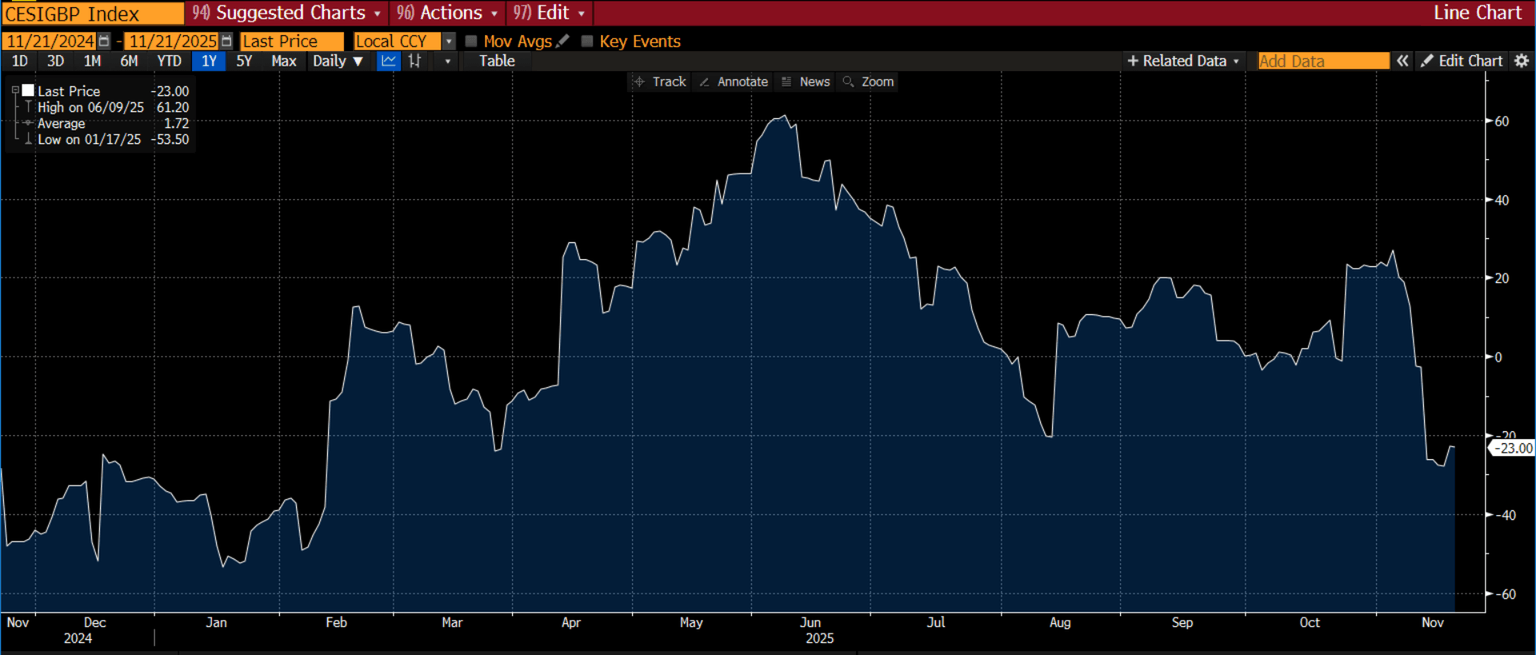1536x655 pixels.
Task: Collapse the Last Price legend tree
Action: (x=15, y=91)
